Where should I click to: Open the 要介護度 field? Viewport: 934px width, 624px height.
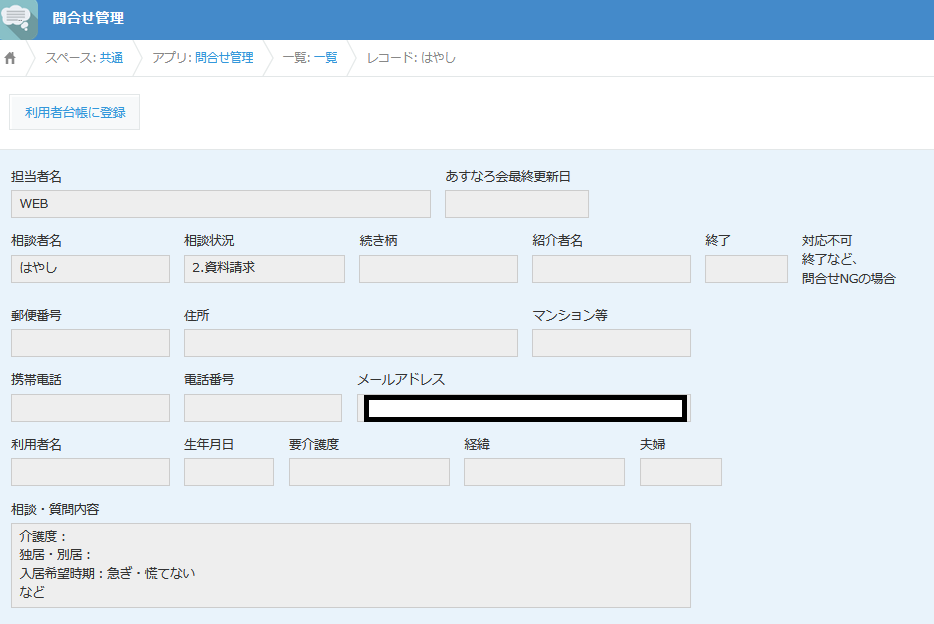pos(369,472)
